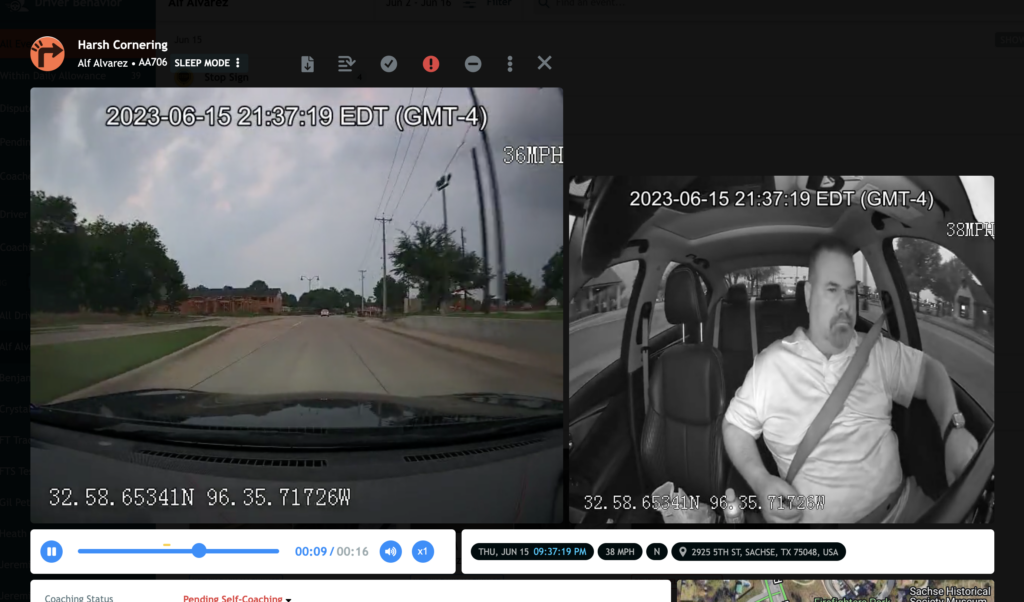
Task: Click the 38 MPH speed badge
Action: 620,552
